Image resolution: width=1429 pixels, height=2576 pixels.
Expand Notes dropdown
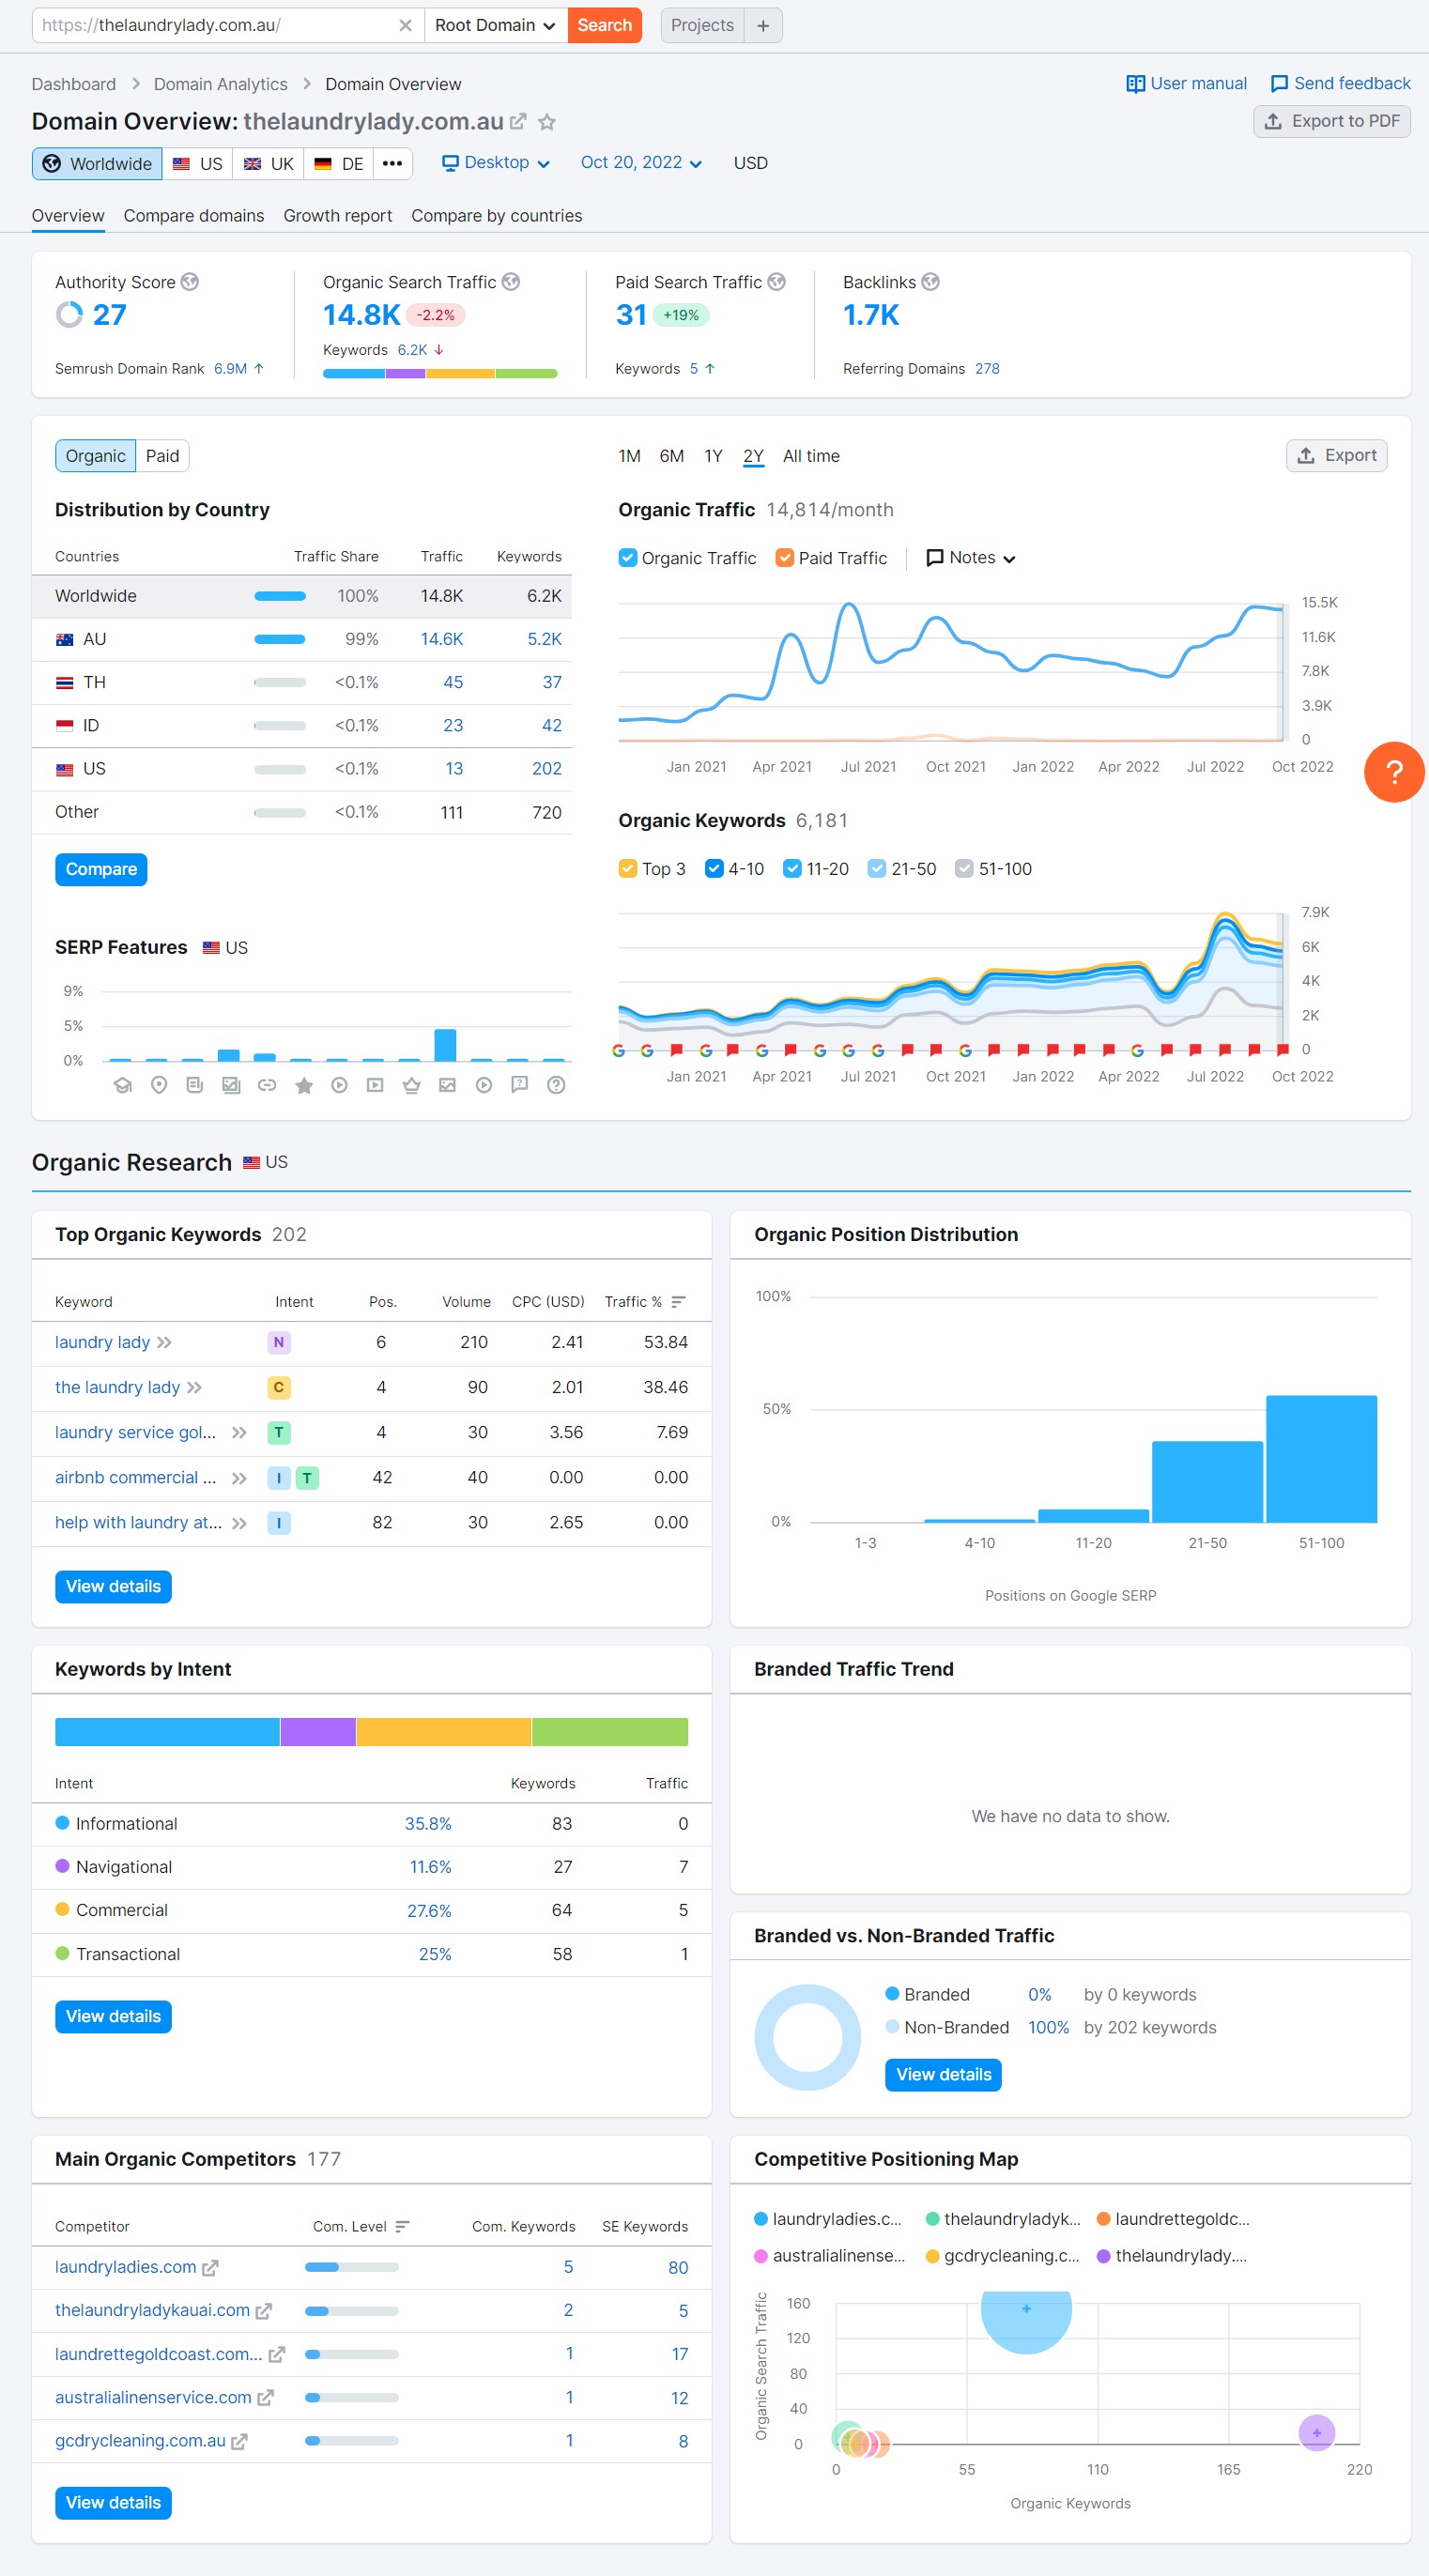pyautogui.click(x=971, y=558)
